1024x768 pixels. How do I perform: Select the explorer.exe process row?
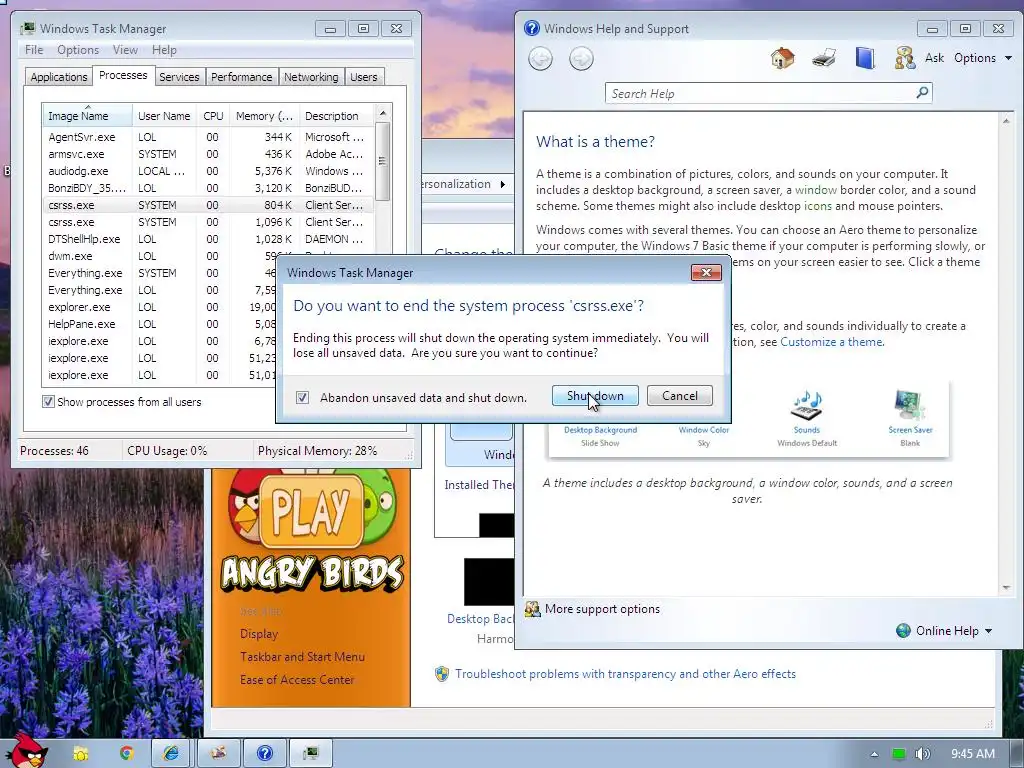(x=159, y=307)
